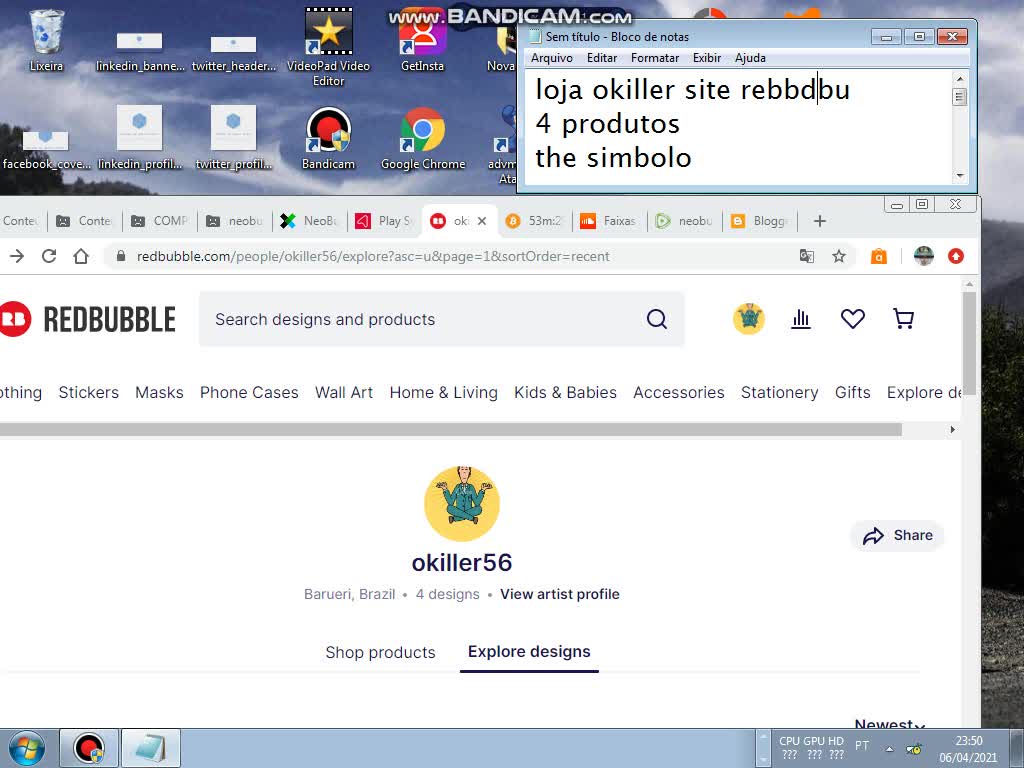Open the Exibir menu in Bloco de notas

click(707, 58)
